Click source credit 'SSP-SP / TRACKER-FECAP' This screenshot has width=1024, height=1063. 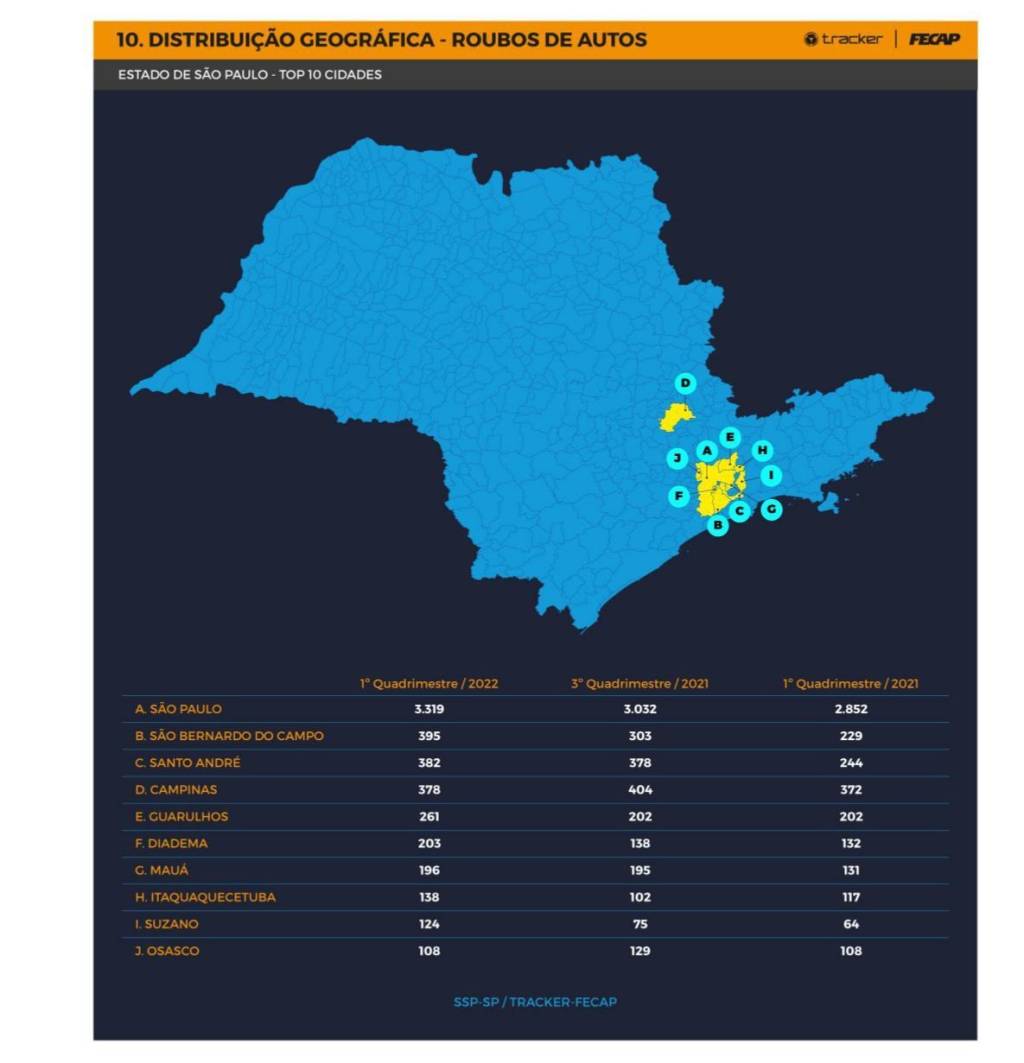point(535,1002)
